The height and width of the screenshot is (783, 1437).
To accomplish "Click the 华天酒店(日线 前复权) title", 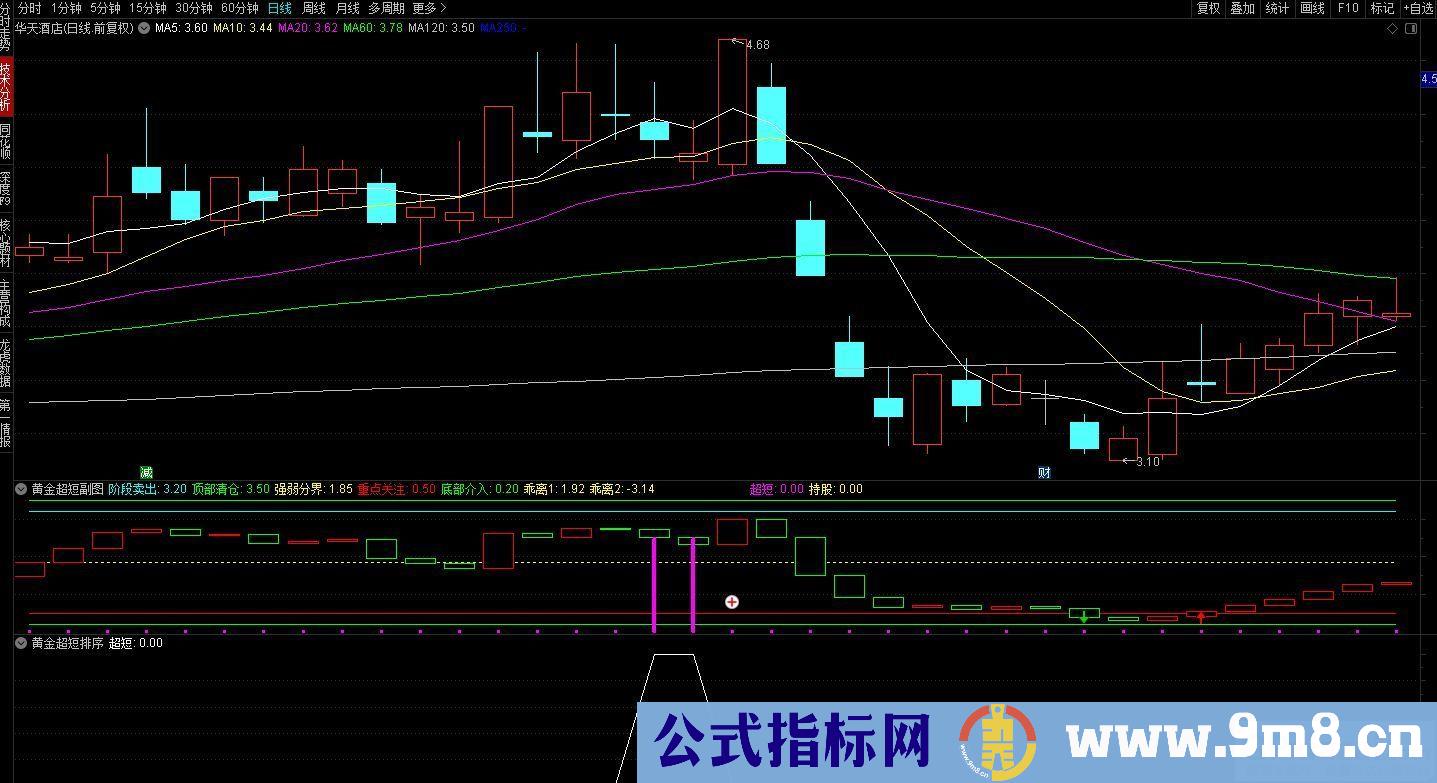I will coord(74,28).
